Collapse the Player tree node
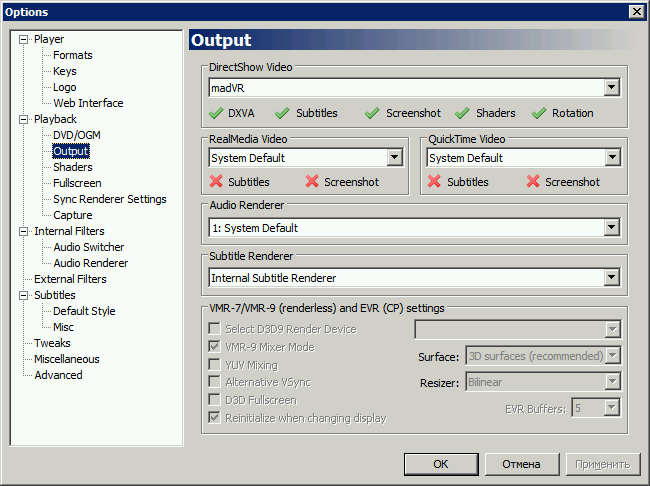Viewport: 650px width, 486px height. pos(24,39)
